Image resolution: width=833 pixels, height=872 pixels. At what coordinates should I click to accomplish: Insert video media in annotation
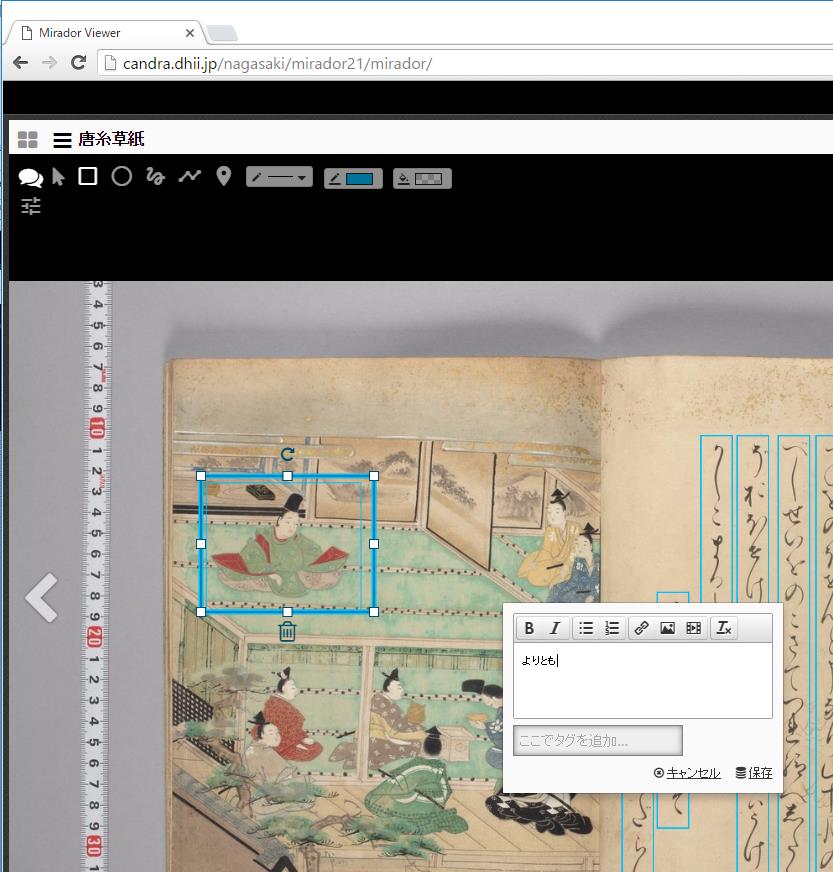coord(693,628)
